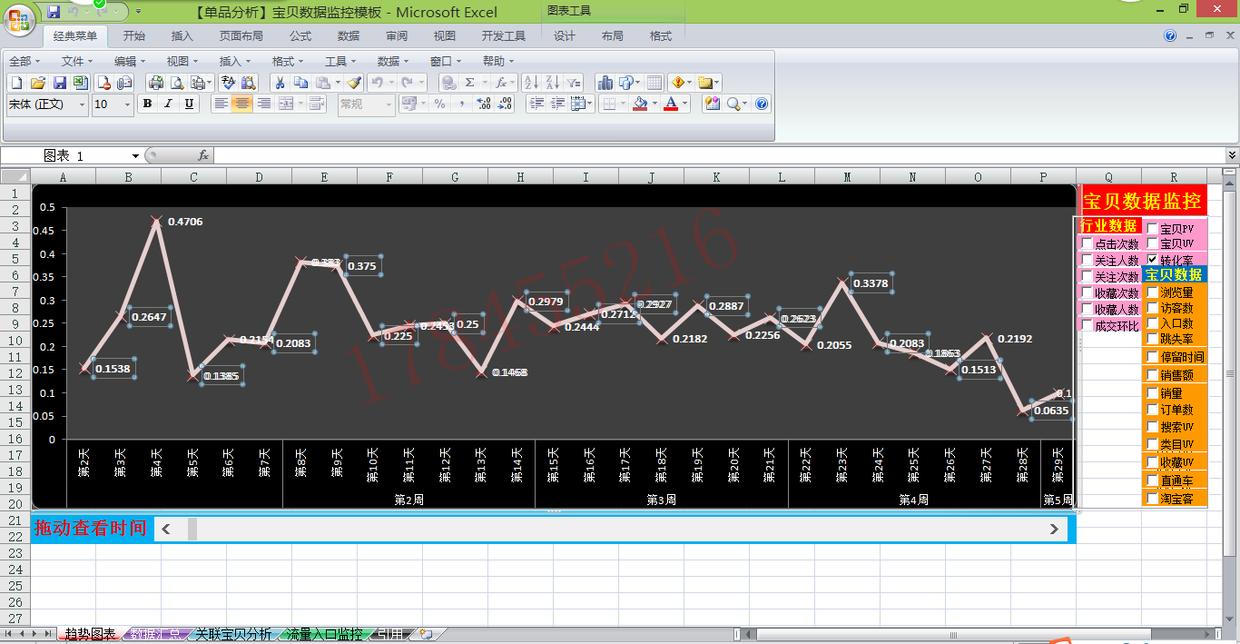Click the 0.4706 data label in chart
Screen dimensions: 1240x644
[185, 222]
